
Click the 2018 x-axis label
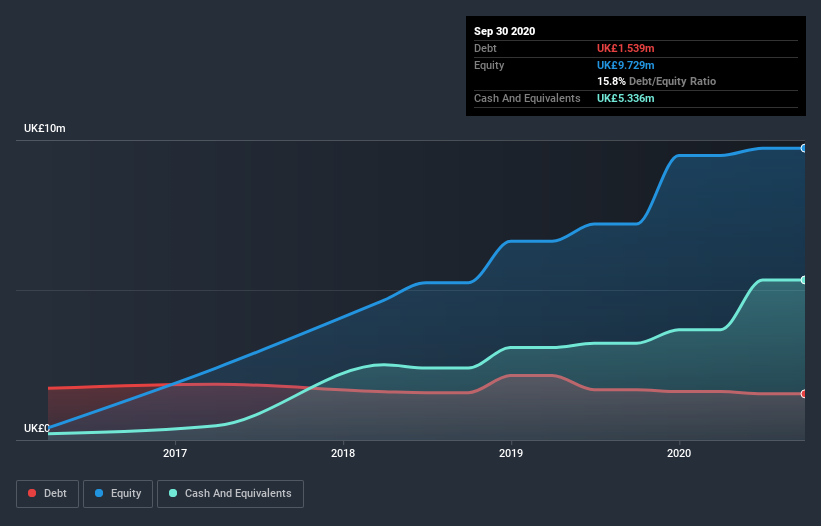click(x=343, y=453)
